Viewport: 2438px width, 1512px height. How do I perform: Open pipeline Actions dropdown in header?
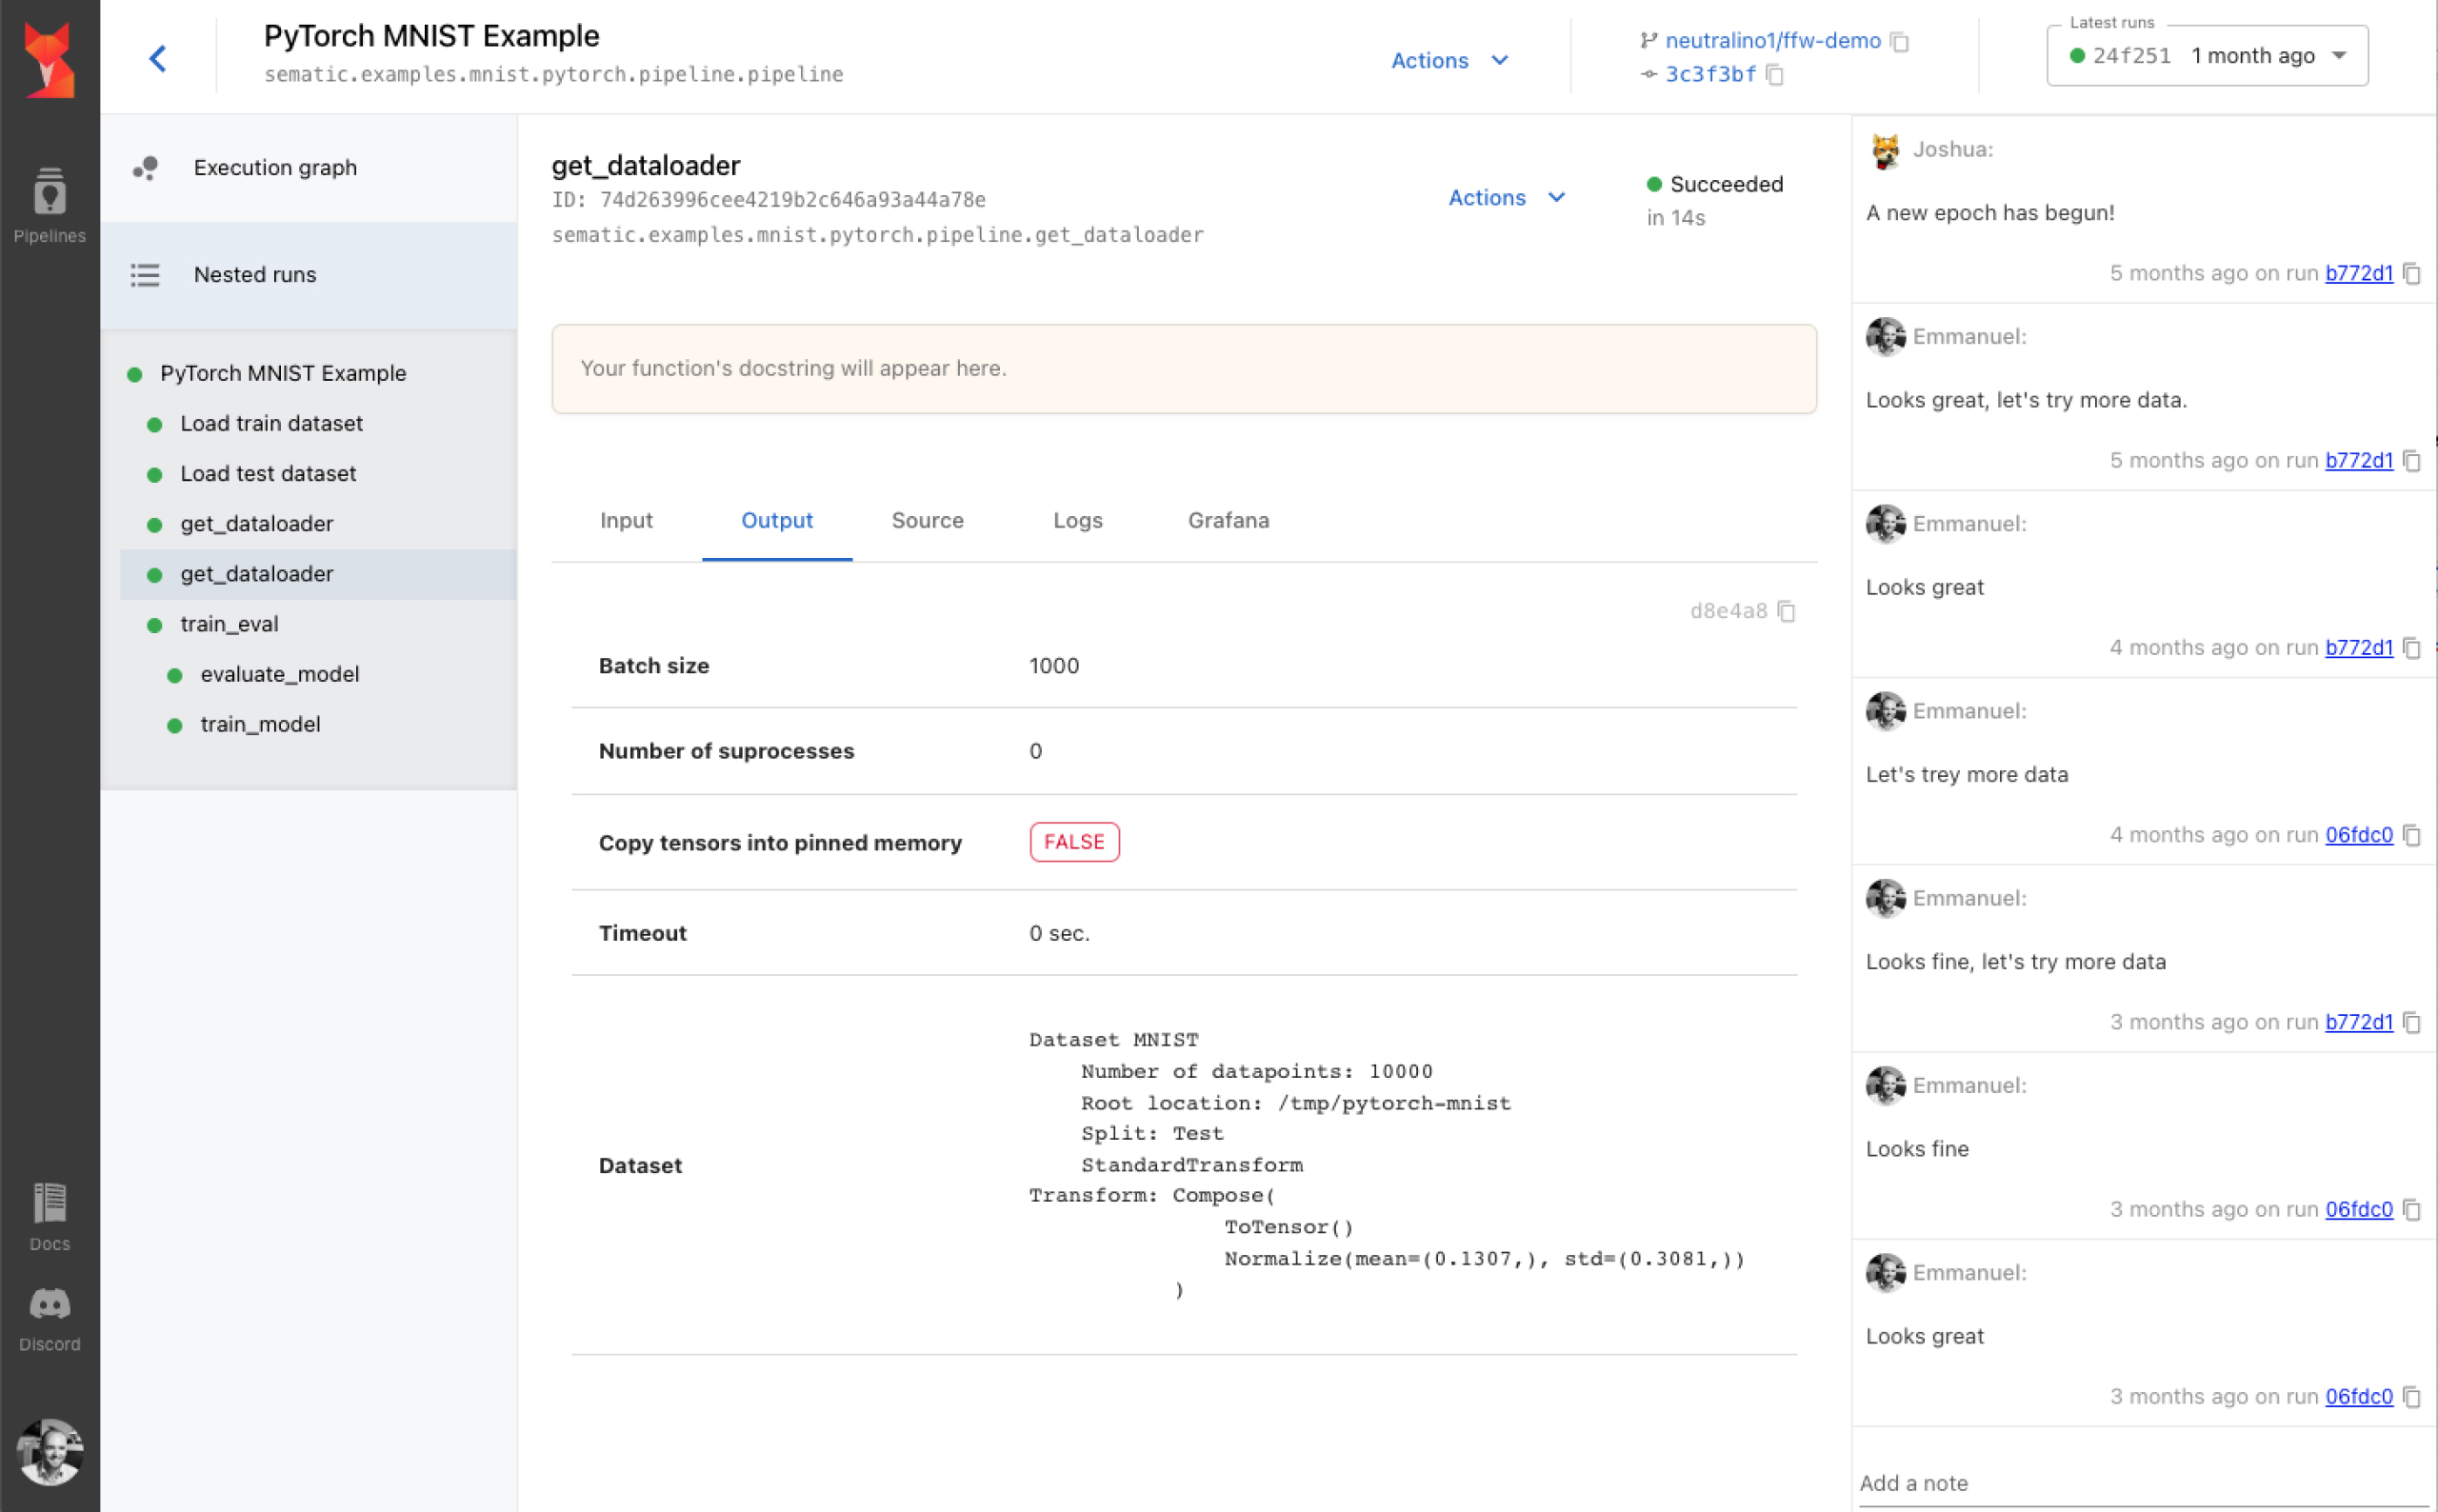coord(1449,60)
